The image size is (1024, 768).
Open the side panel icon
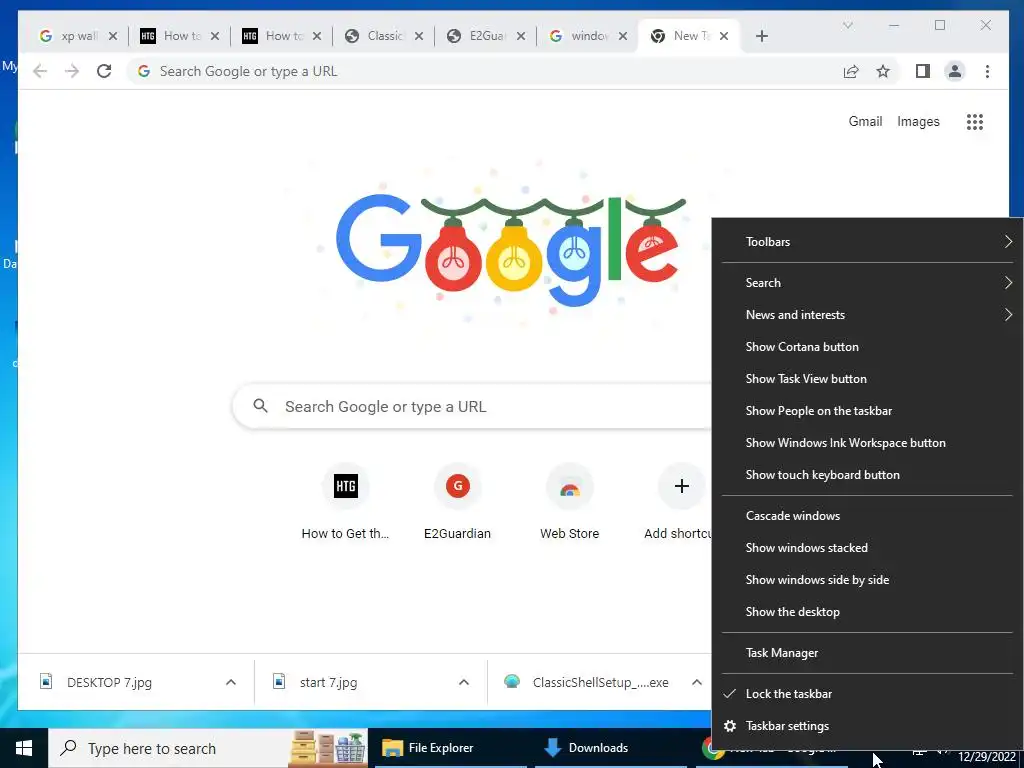click(x=922, y=71)
